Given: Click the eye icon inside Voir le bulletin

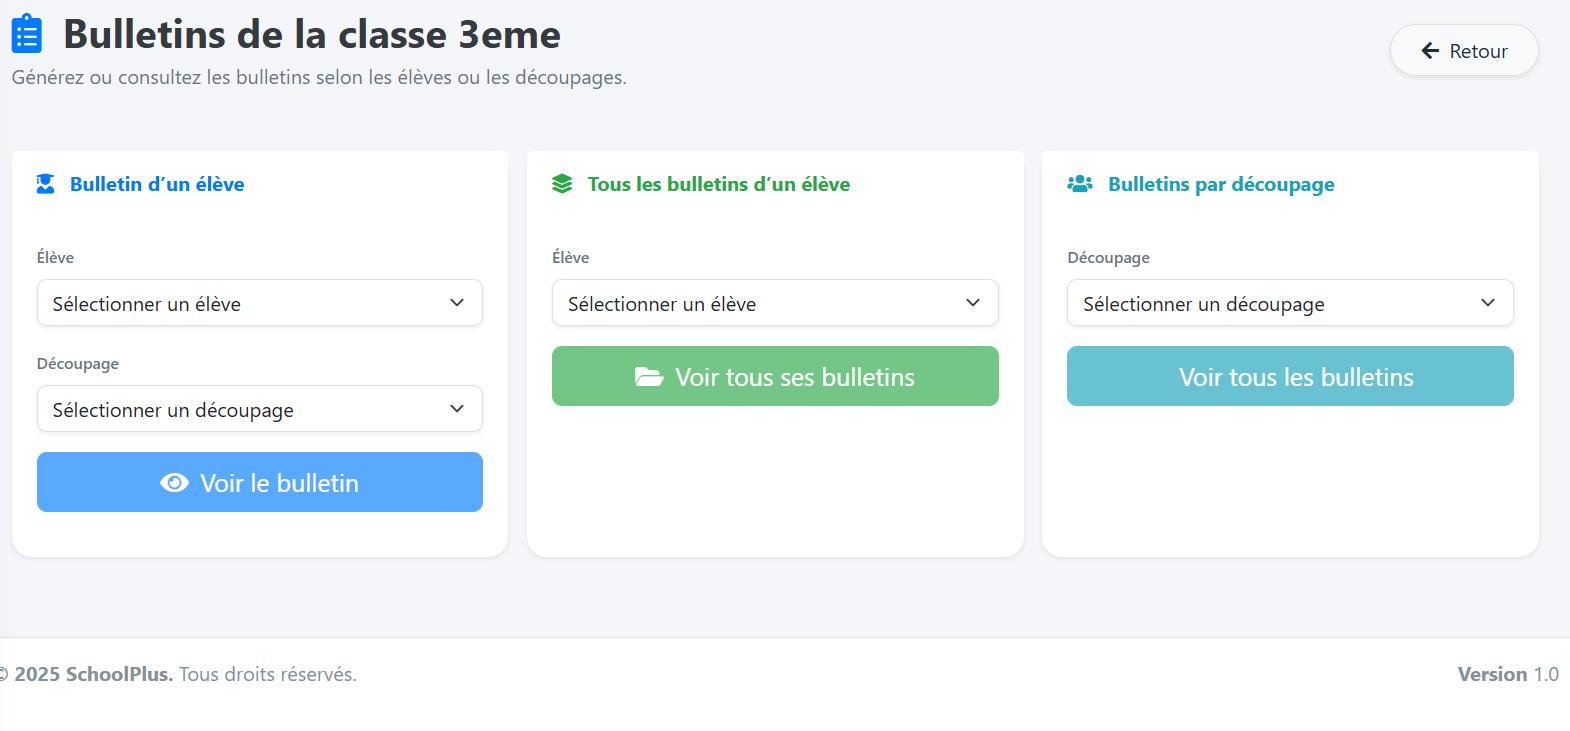Looking at the screenshot, I should point(176,482).
